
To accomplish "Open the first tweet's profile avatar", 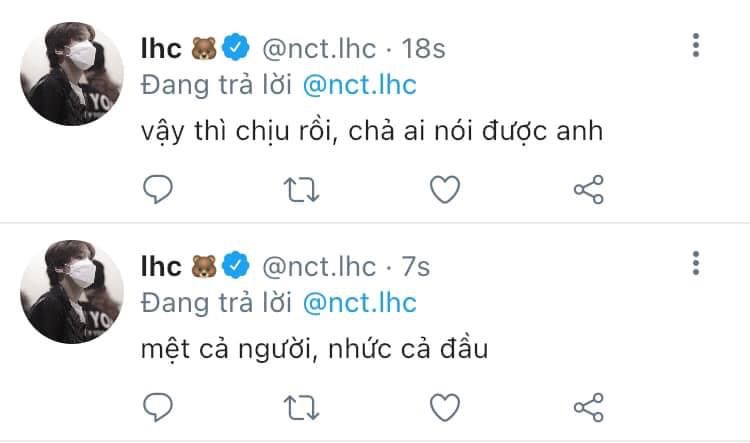I will point(72,74).
